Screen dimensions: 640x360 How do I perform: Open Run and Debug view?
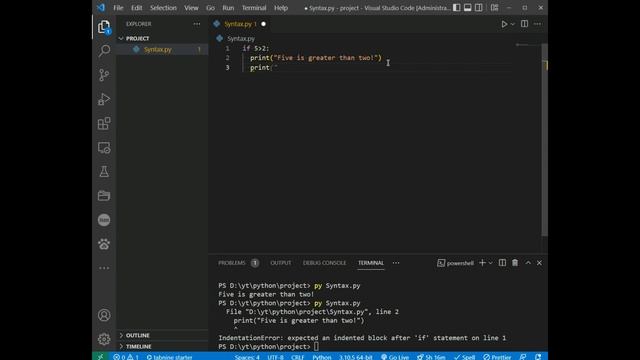point(104,99)
